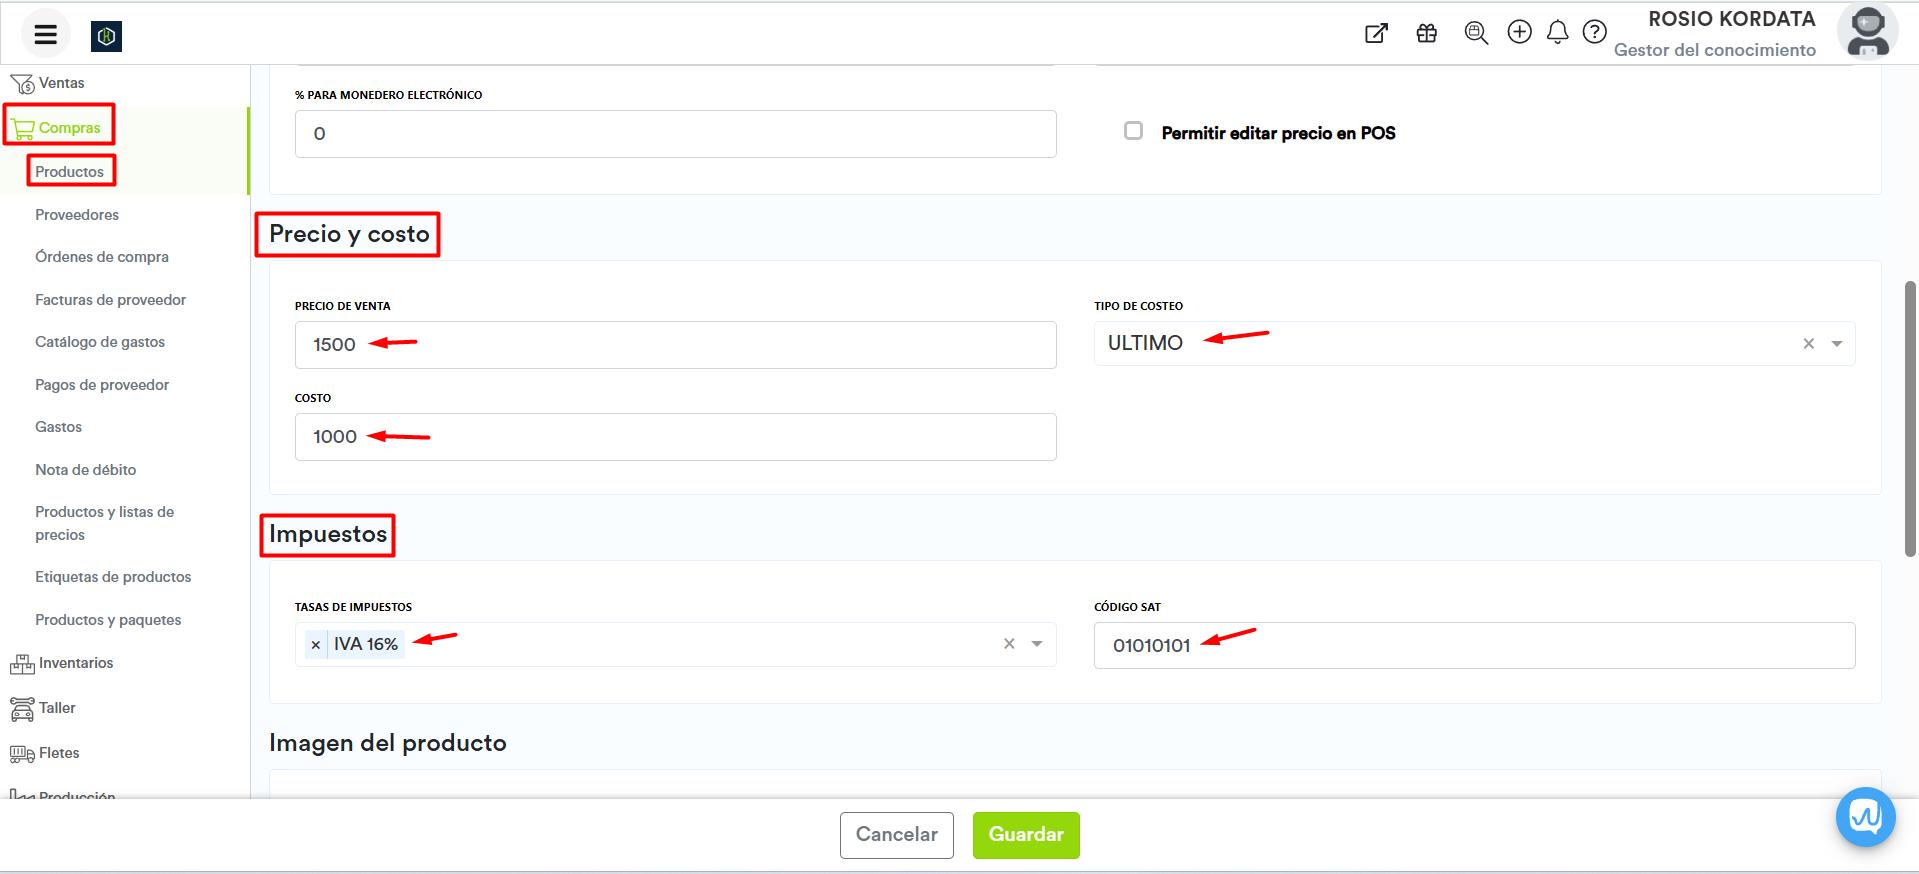Click the green Guardar button
The height and width of the screenshot is (874, 1919).
click(x=1026, y=835)
